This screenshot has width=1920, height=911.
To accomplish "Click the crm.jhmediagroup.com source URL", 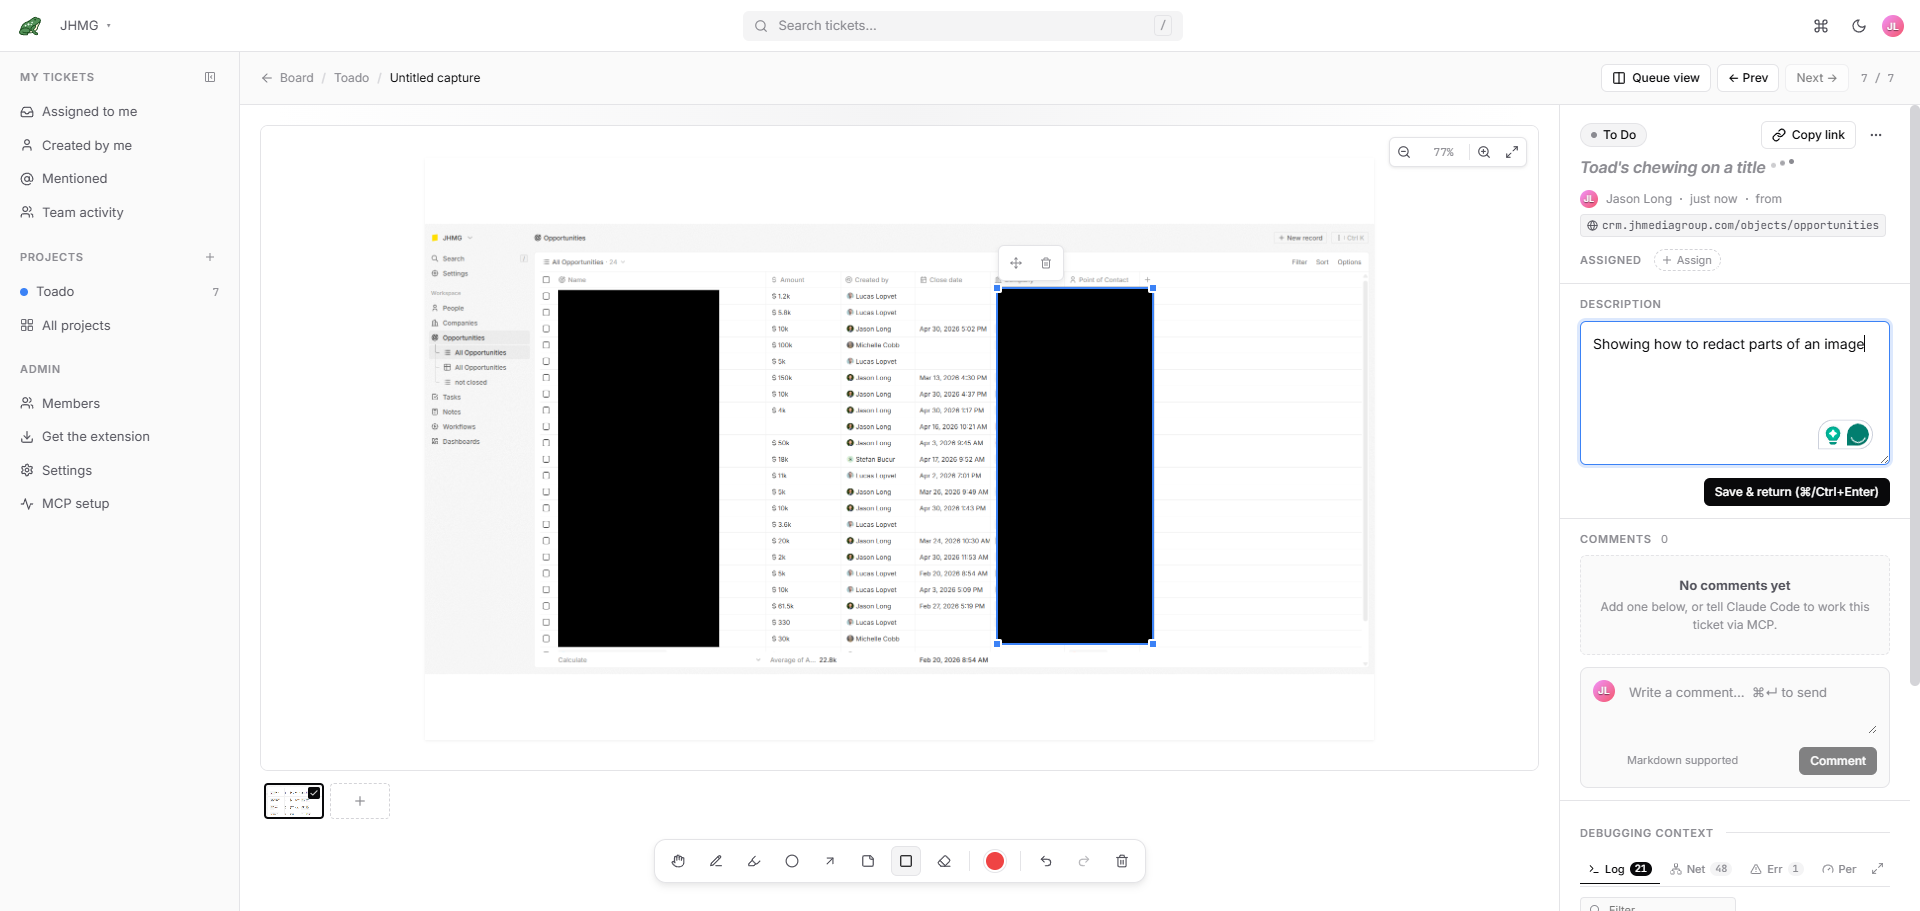I will pyautogui.click(x=1733, y=226).
